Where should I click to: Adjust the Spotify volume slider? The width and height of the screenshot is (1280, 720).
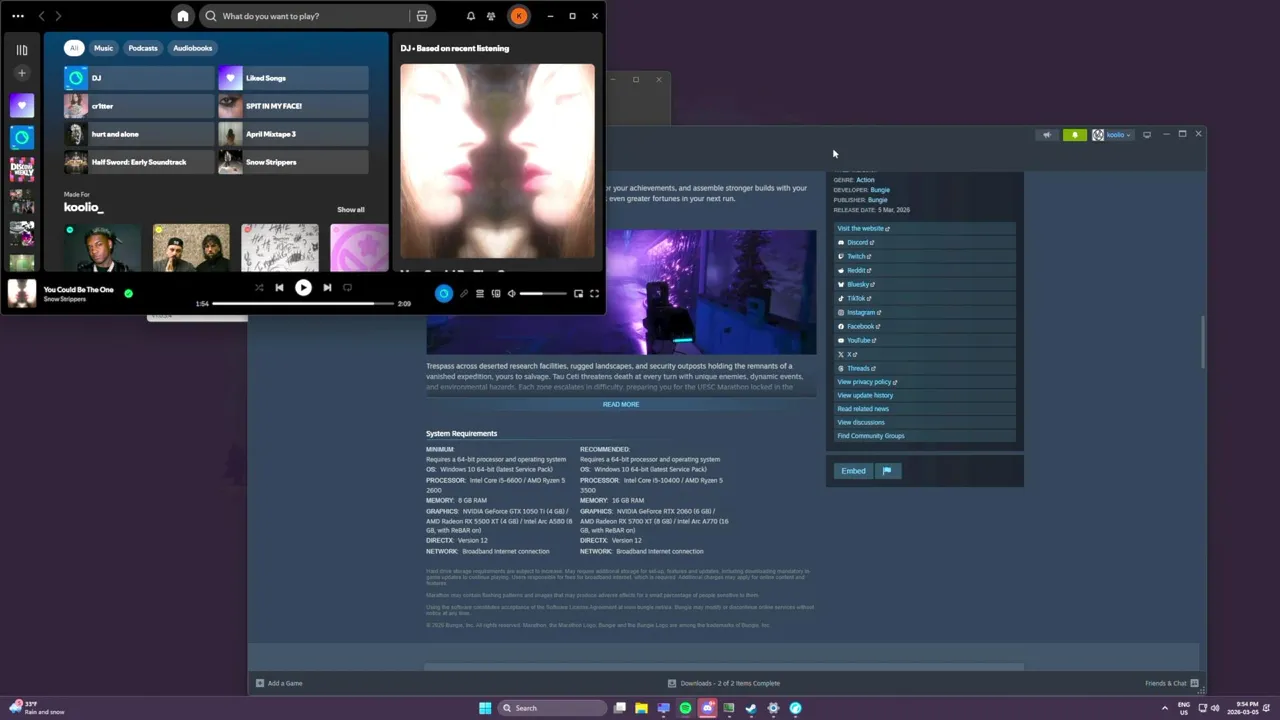tap(545, 293)
